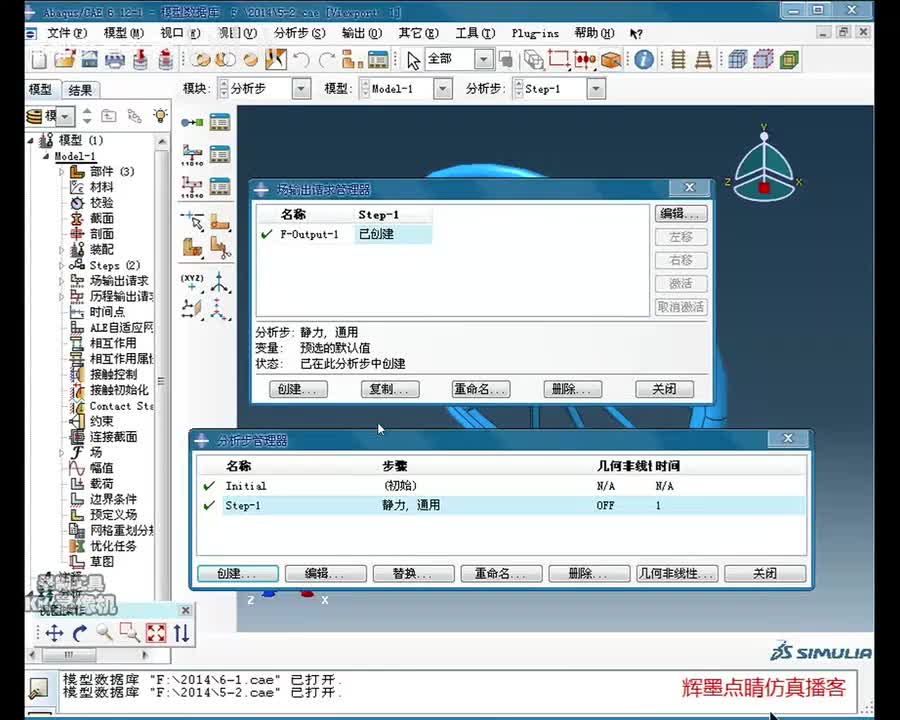Select the Step-1 row in 分析步管理器
The height and width of the screenshot is (720, 900).
click(x=502, y=505)
